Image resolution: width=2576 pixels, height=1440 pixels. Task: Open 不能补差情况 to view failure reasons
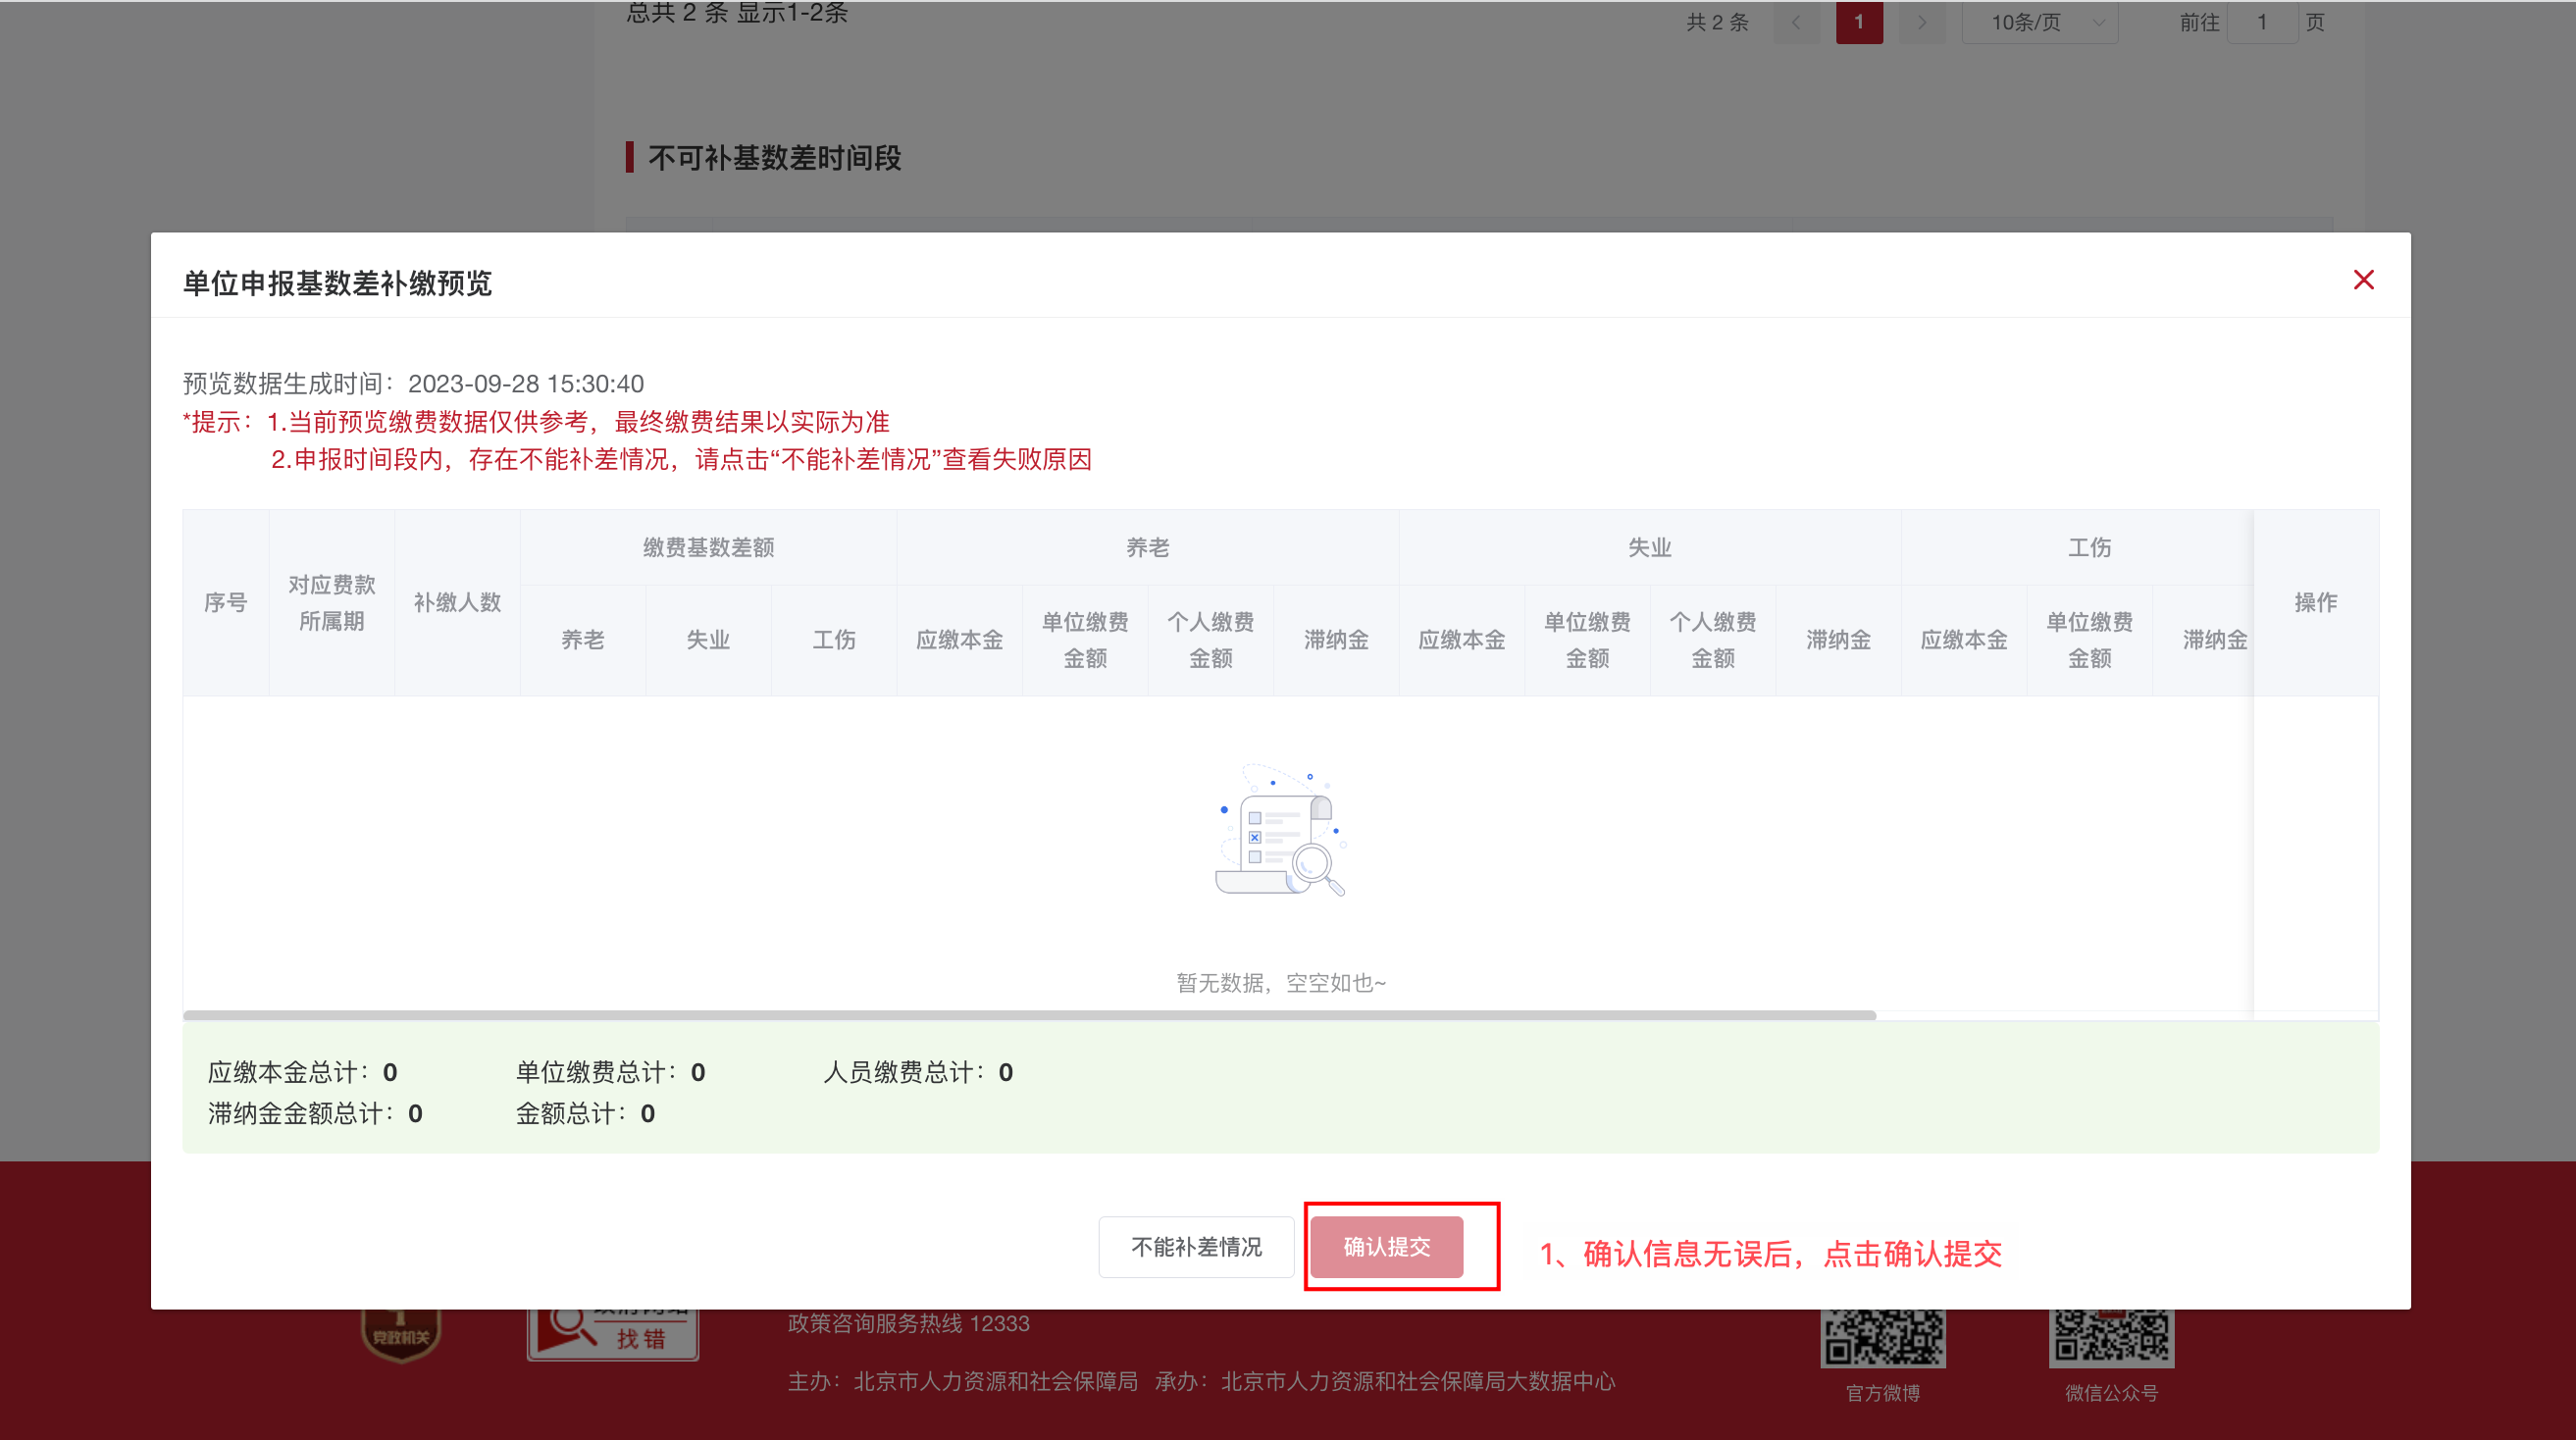[x=1196, y=1247]
